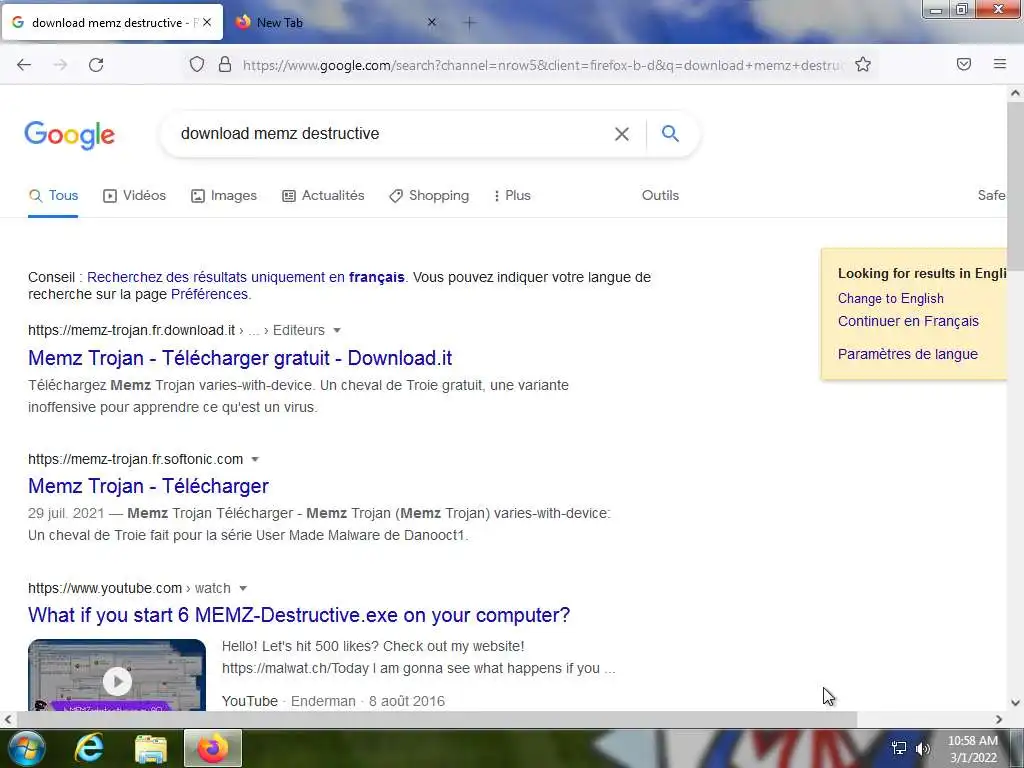Click the vertical scrollbar down arrow
The height and width of the screenshot is (768, 1024).
pos(1015,703)
